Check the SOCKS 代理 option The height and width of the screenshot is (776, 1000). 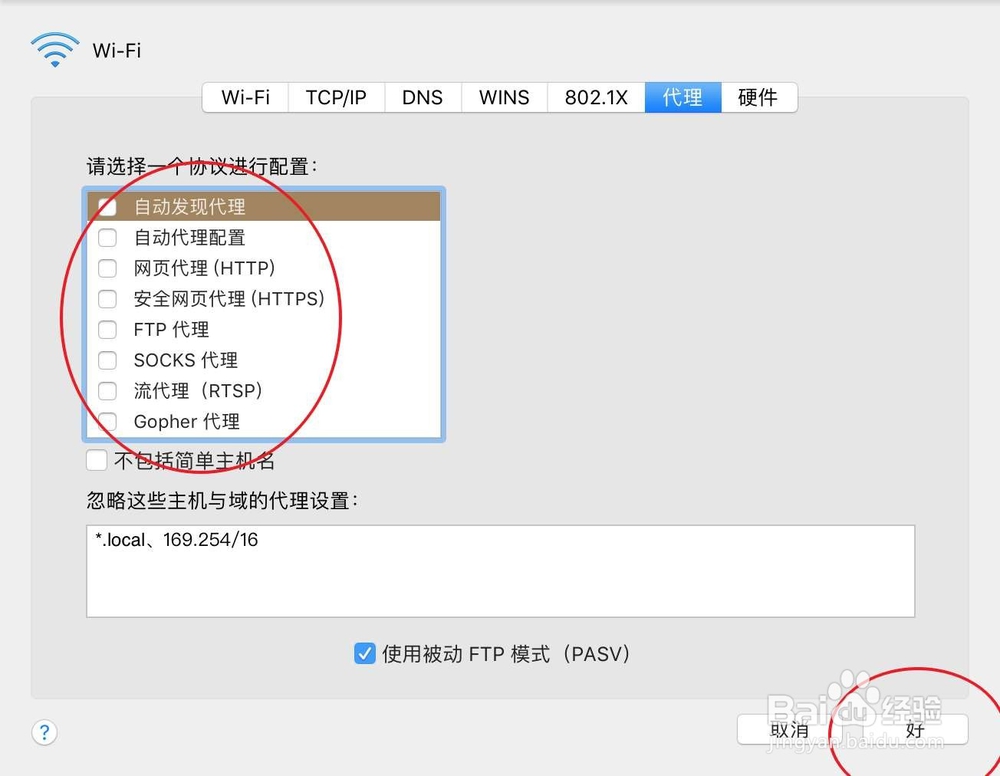pyautogui.click(x=107, y=360)
